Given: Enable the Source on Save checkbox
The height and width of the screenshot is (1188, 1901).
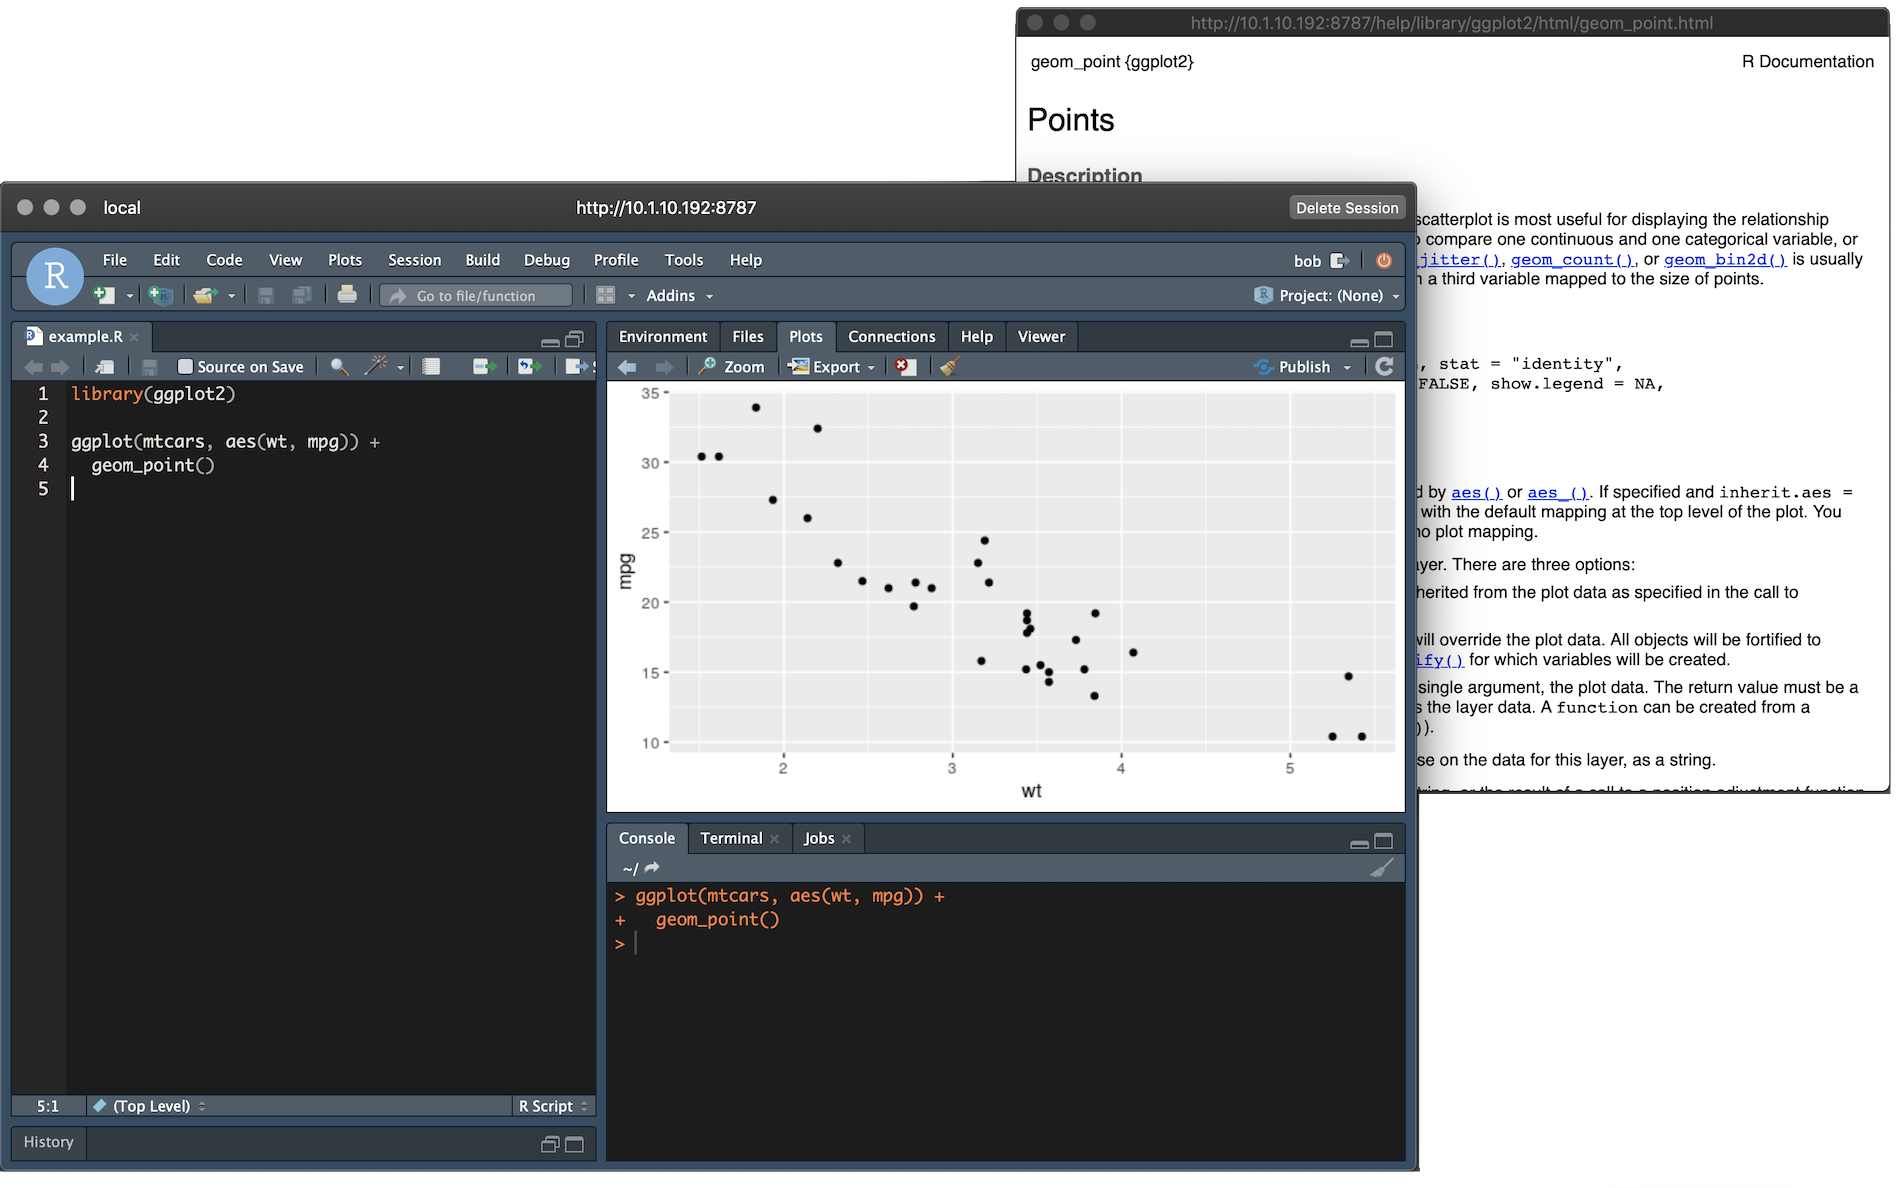Looking at the screenshot, I should pos(185,367).
